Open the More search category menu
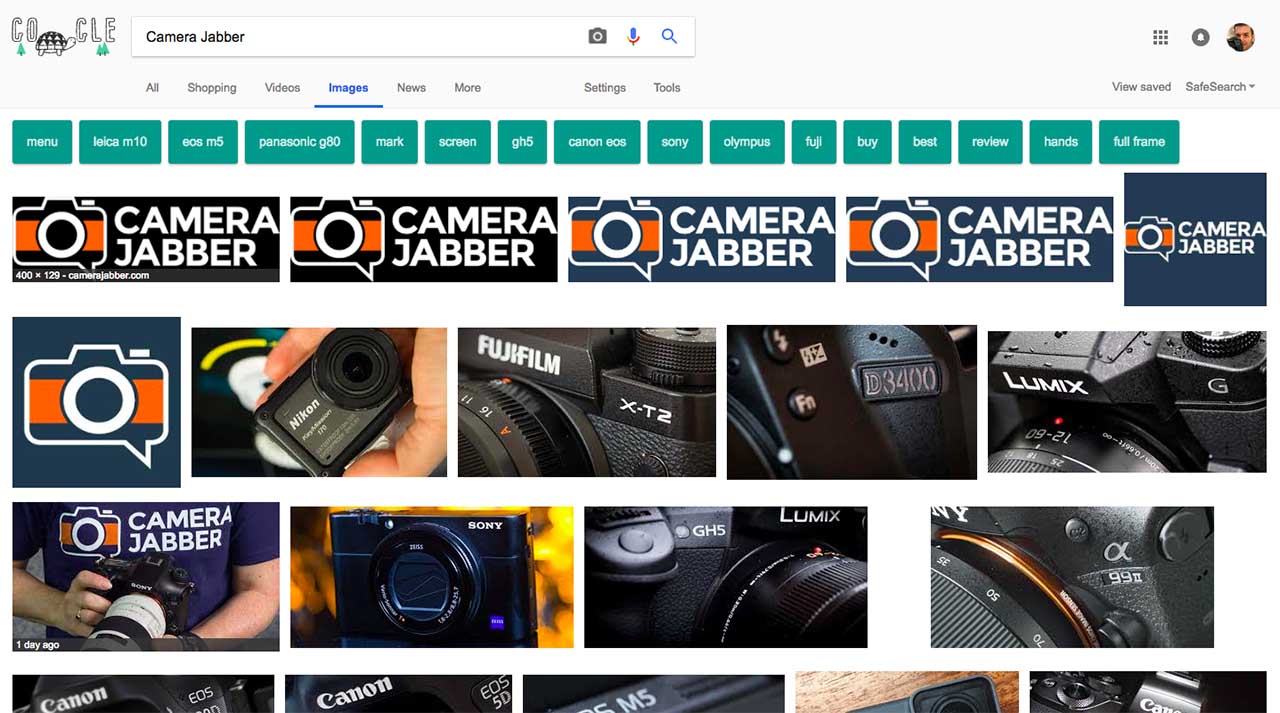Screen dimensions: 1280x713 [x=467, y=88]
